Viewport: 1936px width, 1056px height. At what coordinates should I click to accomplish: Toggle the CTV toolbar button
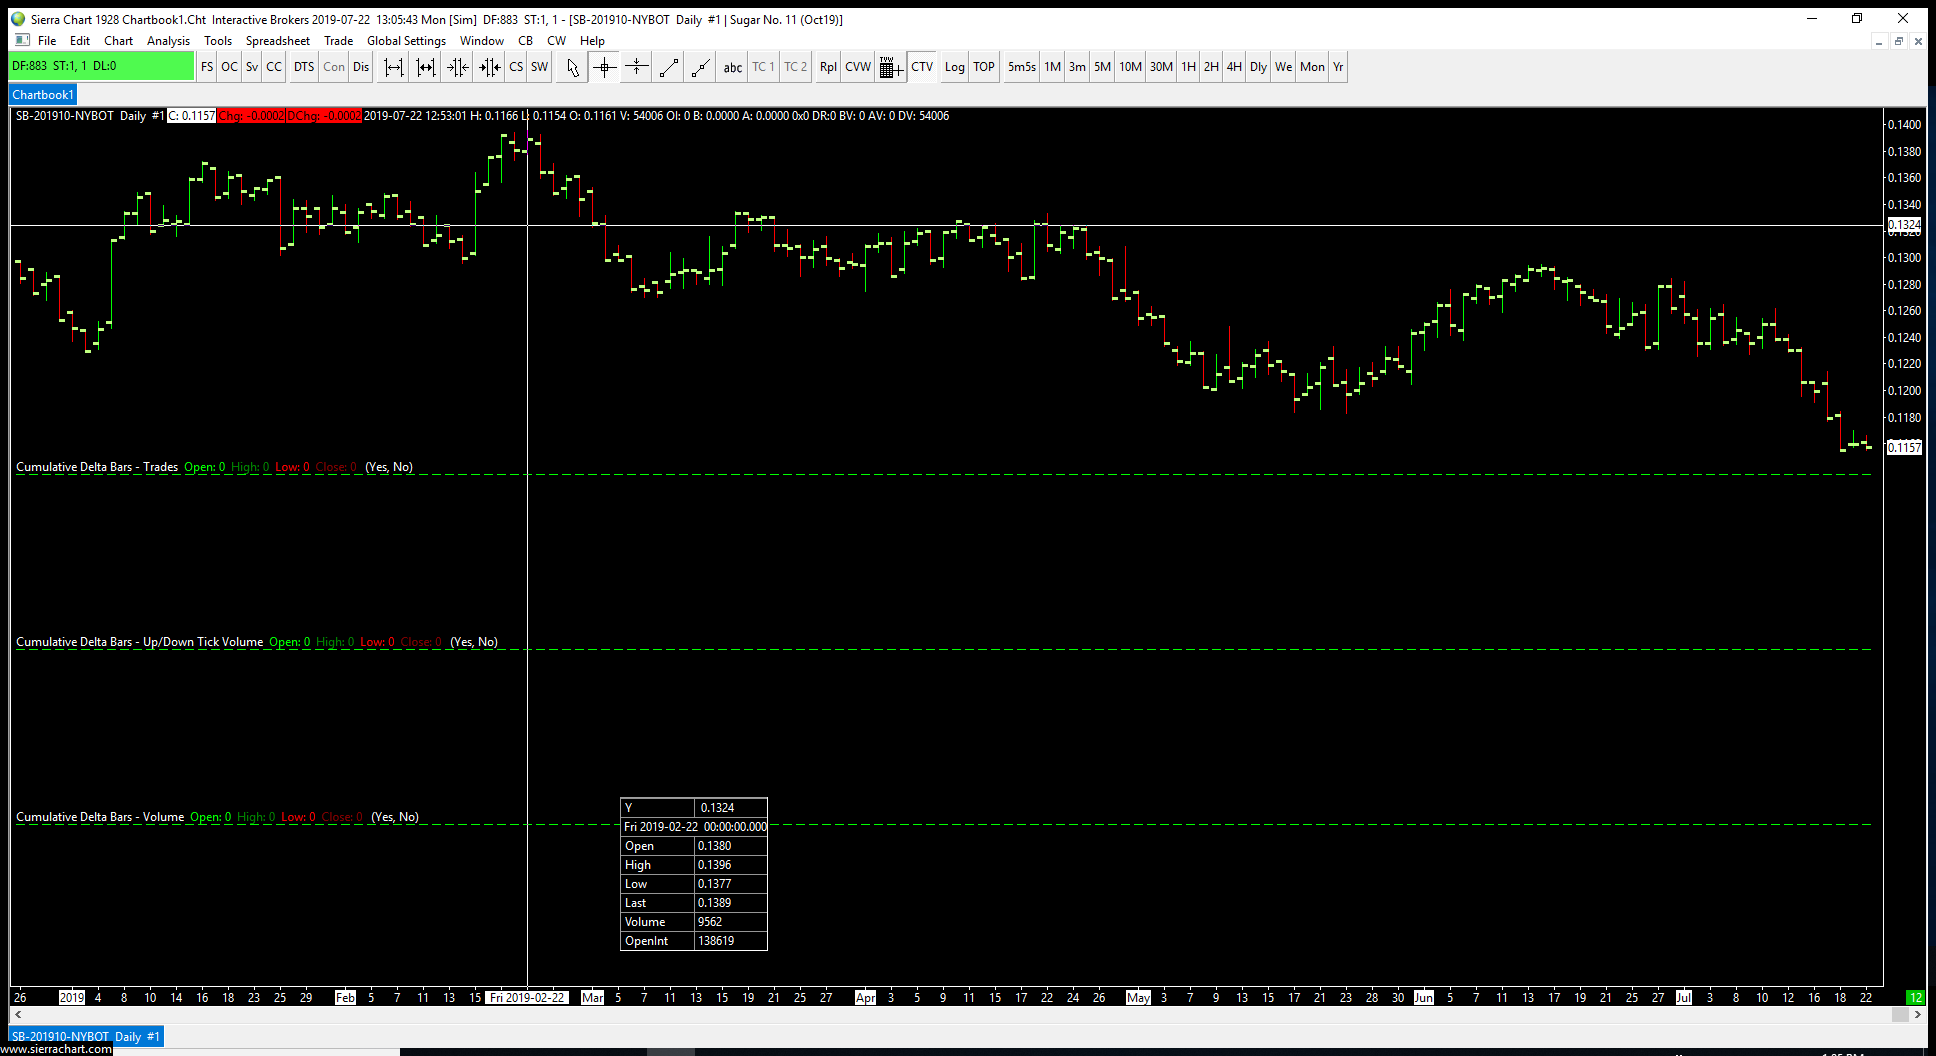[x=922, y=67]
